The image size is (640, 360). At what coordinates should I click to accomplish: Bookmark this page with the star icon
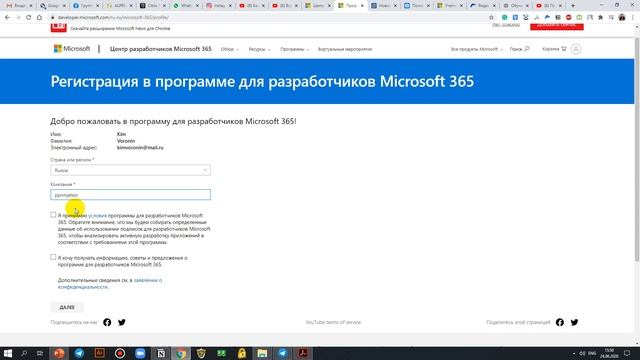(491, 18)
